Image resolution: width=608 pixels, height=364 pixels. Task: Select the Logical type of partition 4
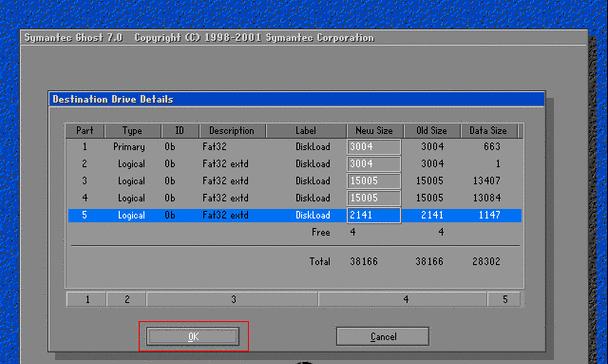coord(131,198)
